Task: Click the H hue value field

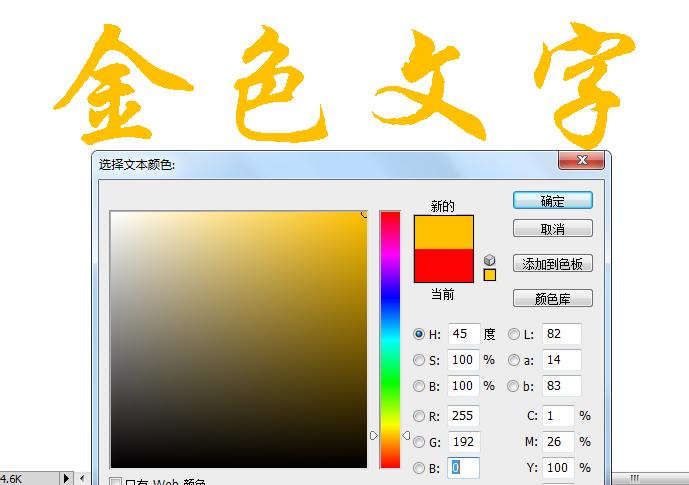Action: click(x=464, y=334)
